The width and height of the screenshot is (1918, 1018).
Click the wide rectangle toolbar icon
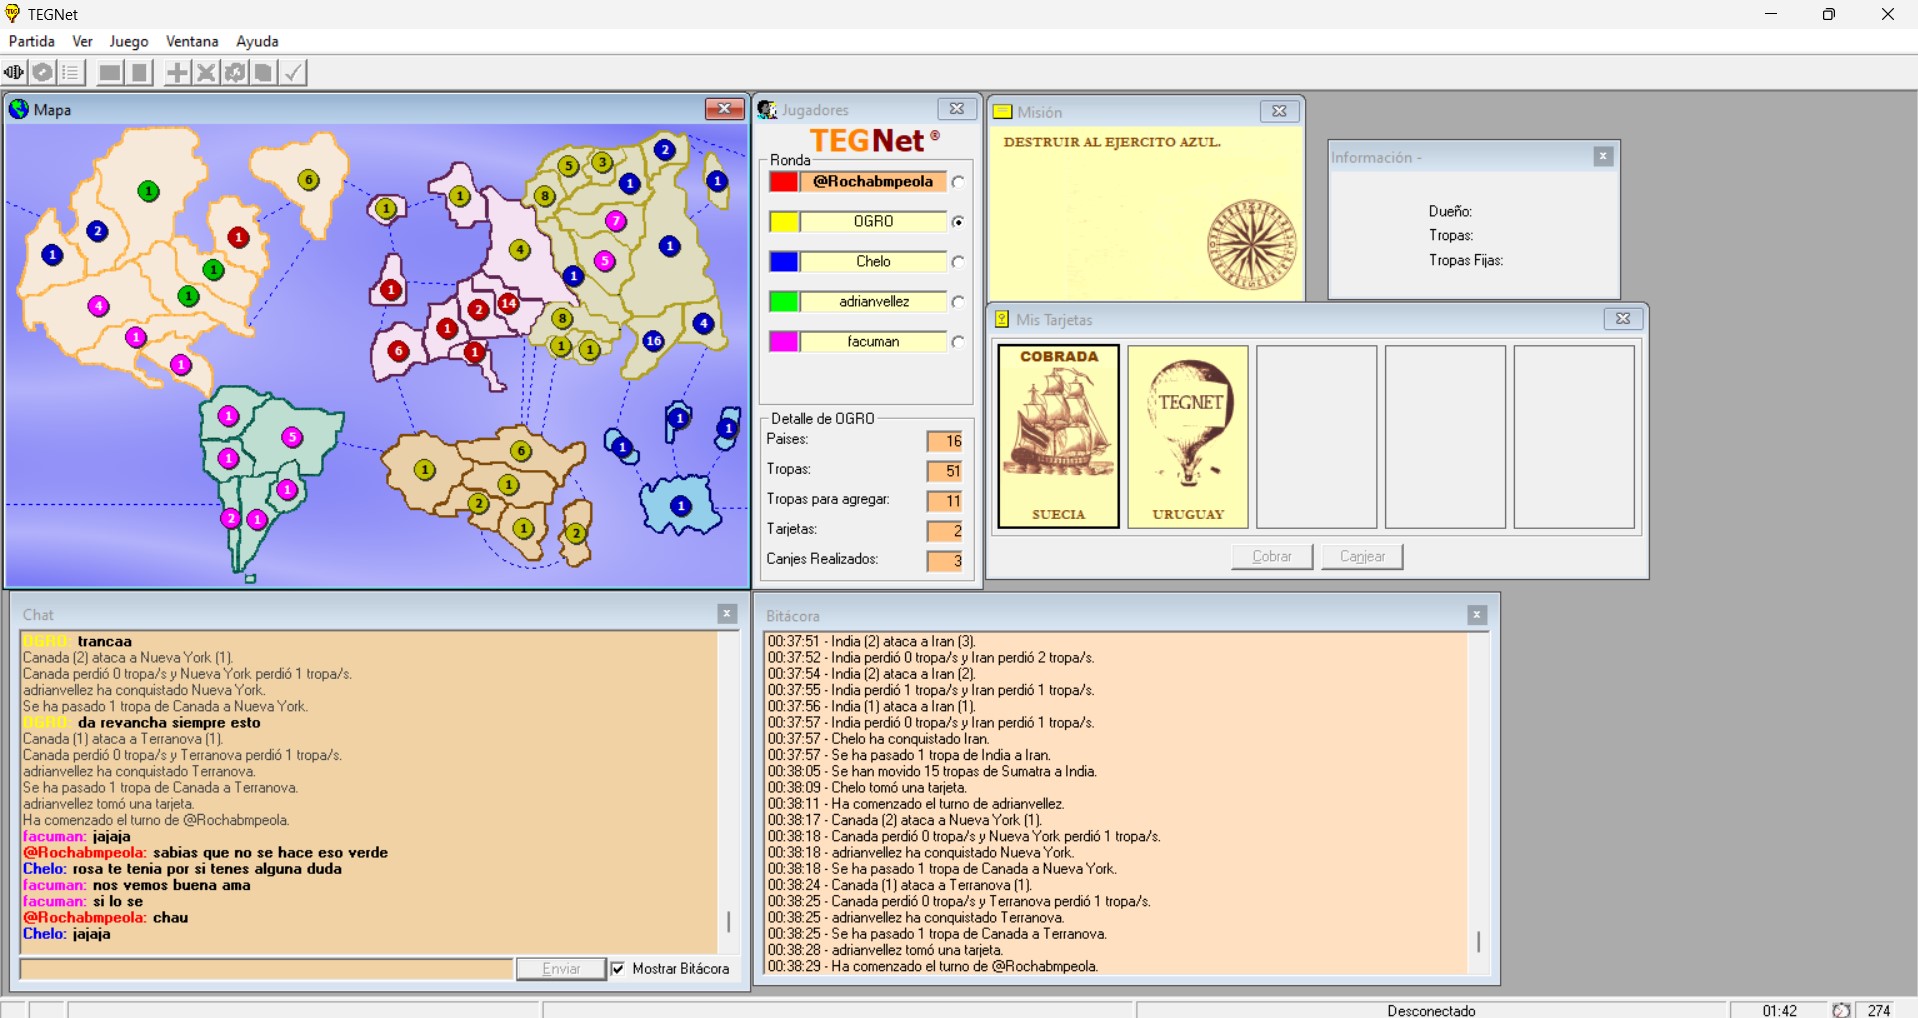[x=110, y=72]
